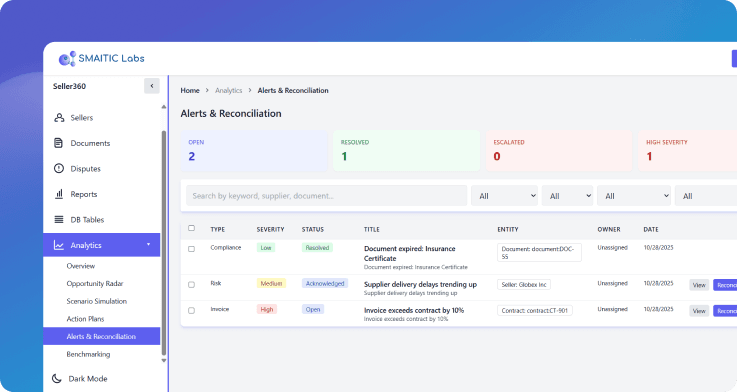Open Action Plans submenu item
Viewport: 737px width, 392px height.
(85, 319)
